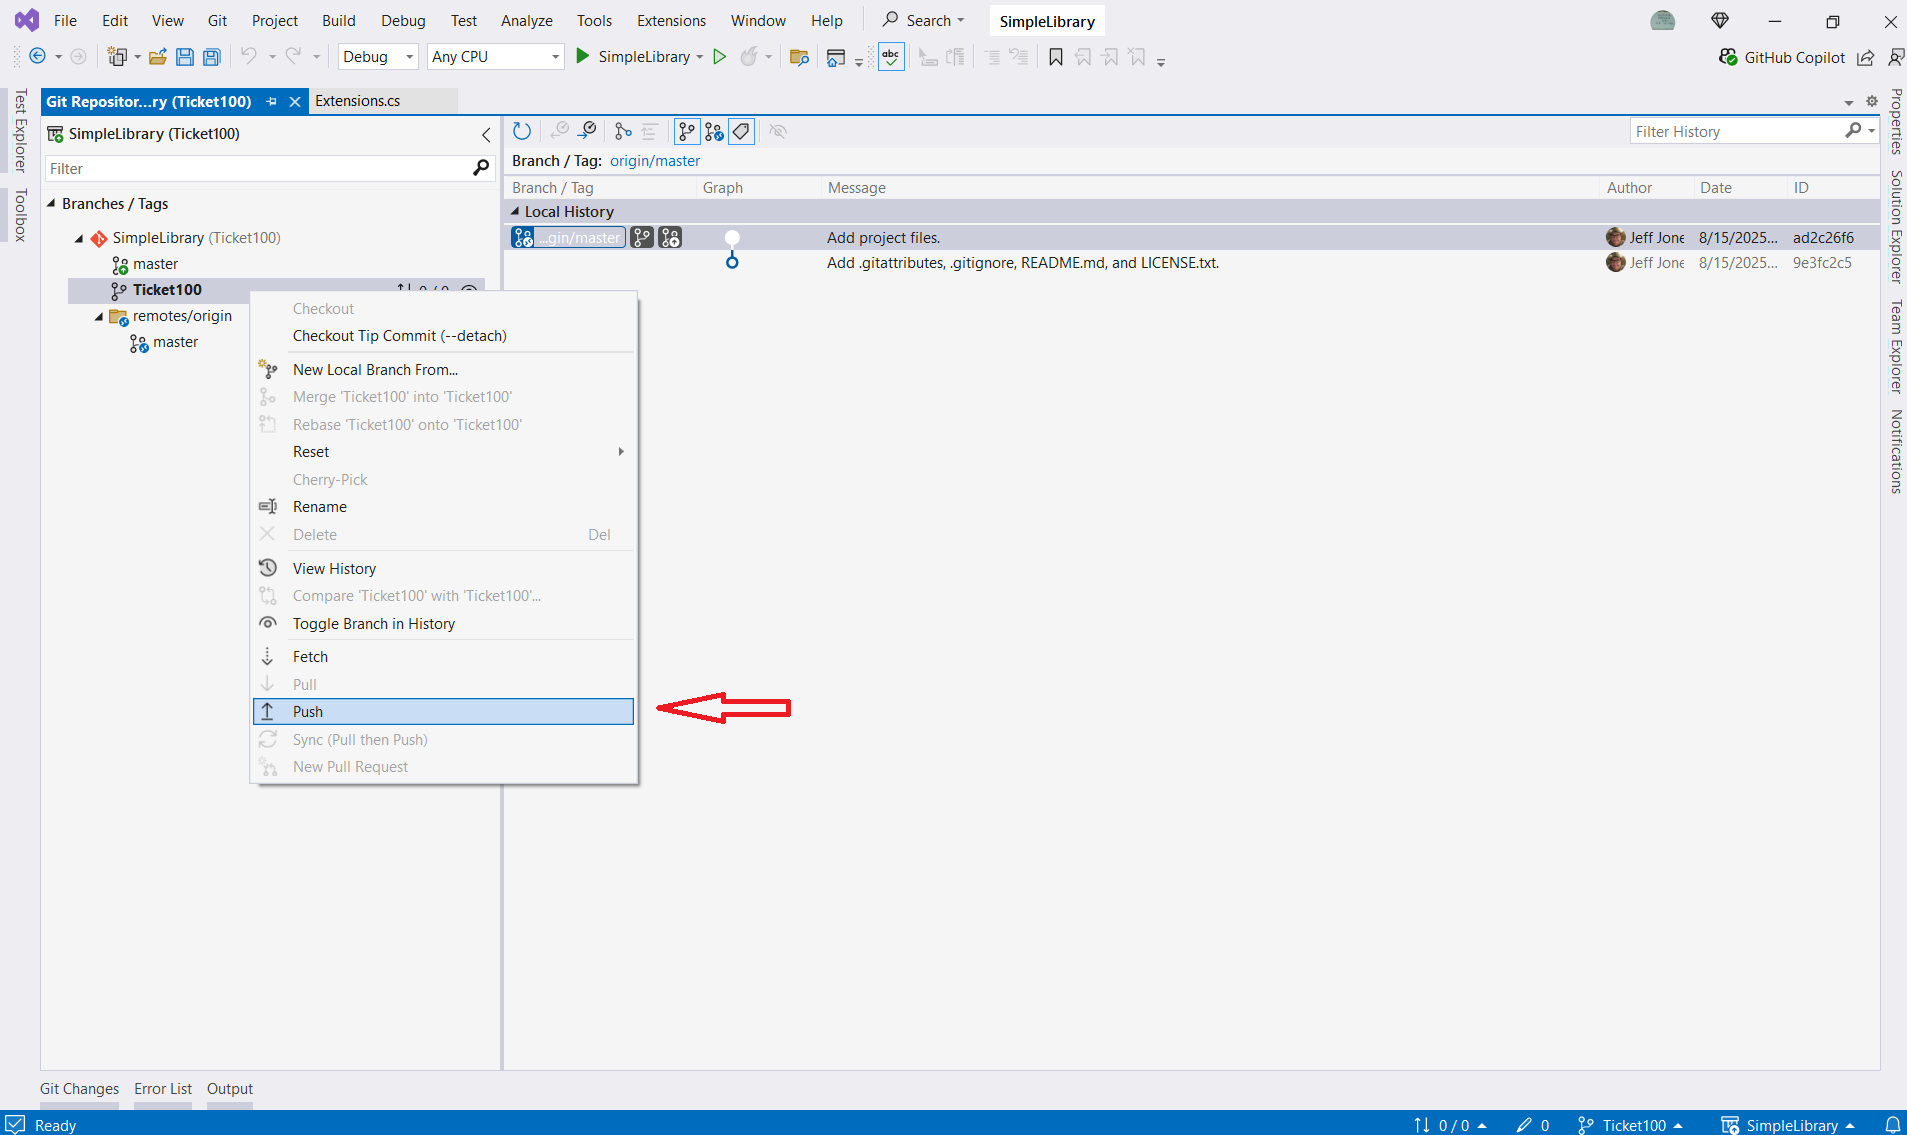Go to commit icon in history toolbar
Screen dimensions: 1907x1135
click(x=588, y=131)
